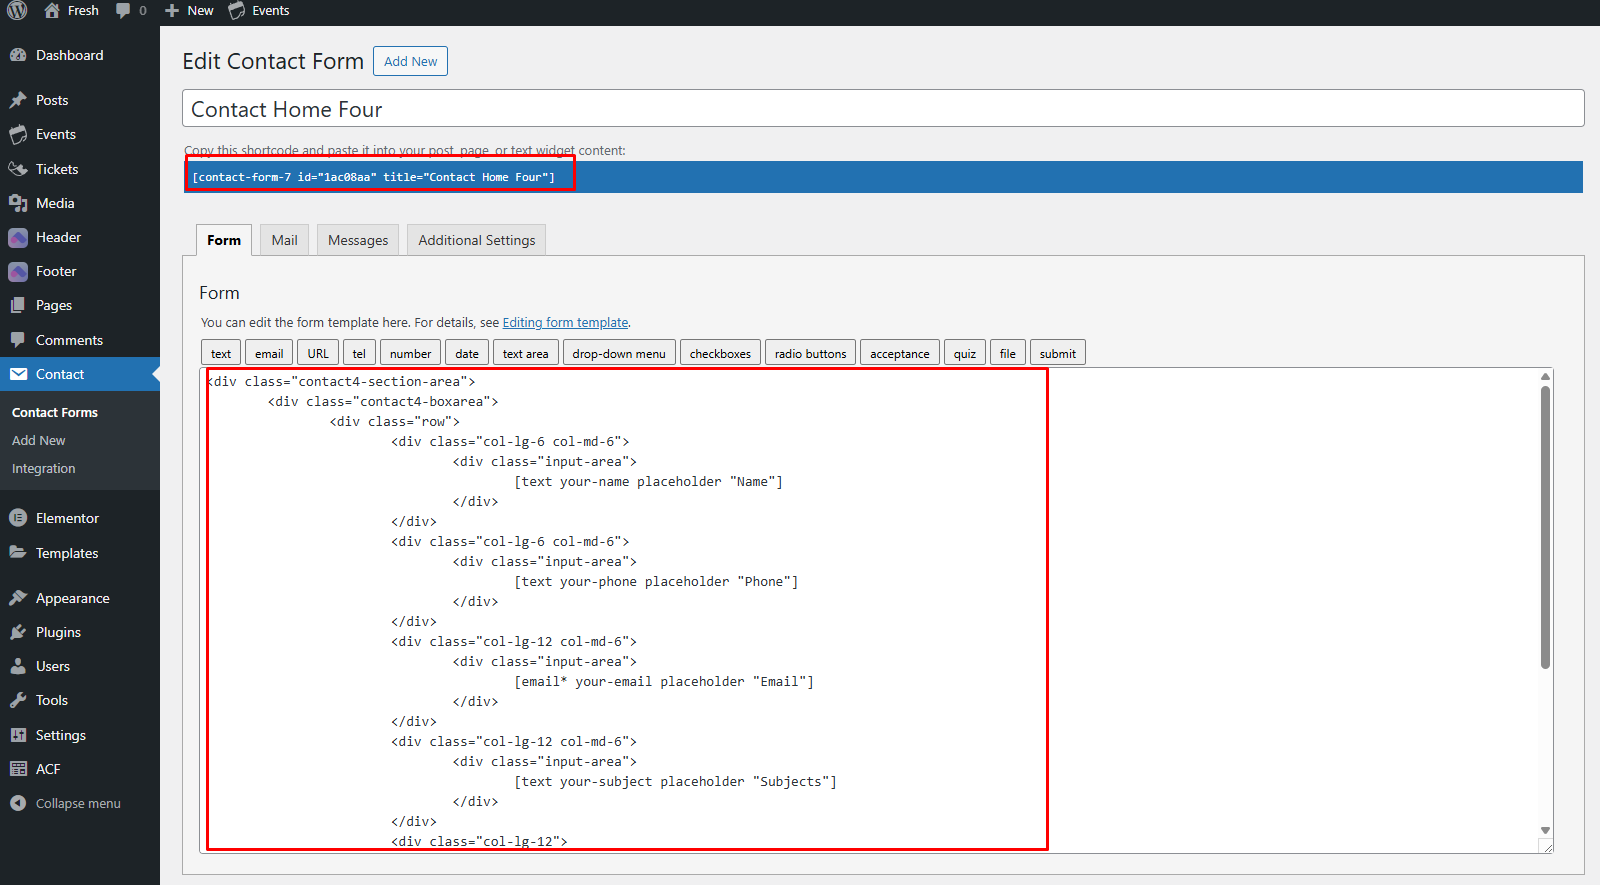The width and height of the screenshot is (1600, 885).
Task: Click the textarea resize handle corner
Action: (1546, 846)
